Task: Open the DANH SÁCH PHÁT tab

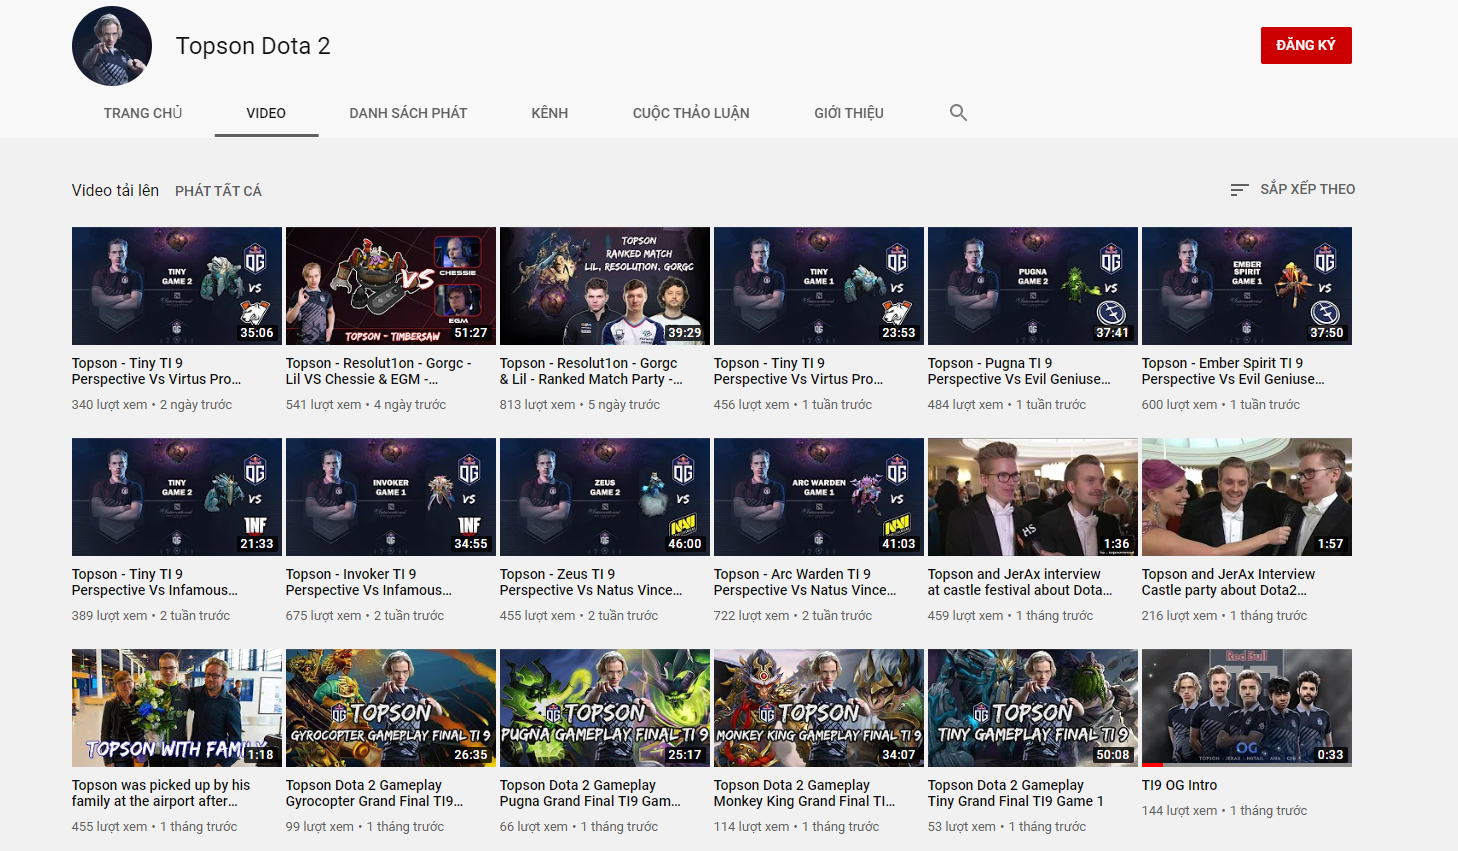Action: tap(408, 113)
